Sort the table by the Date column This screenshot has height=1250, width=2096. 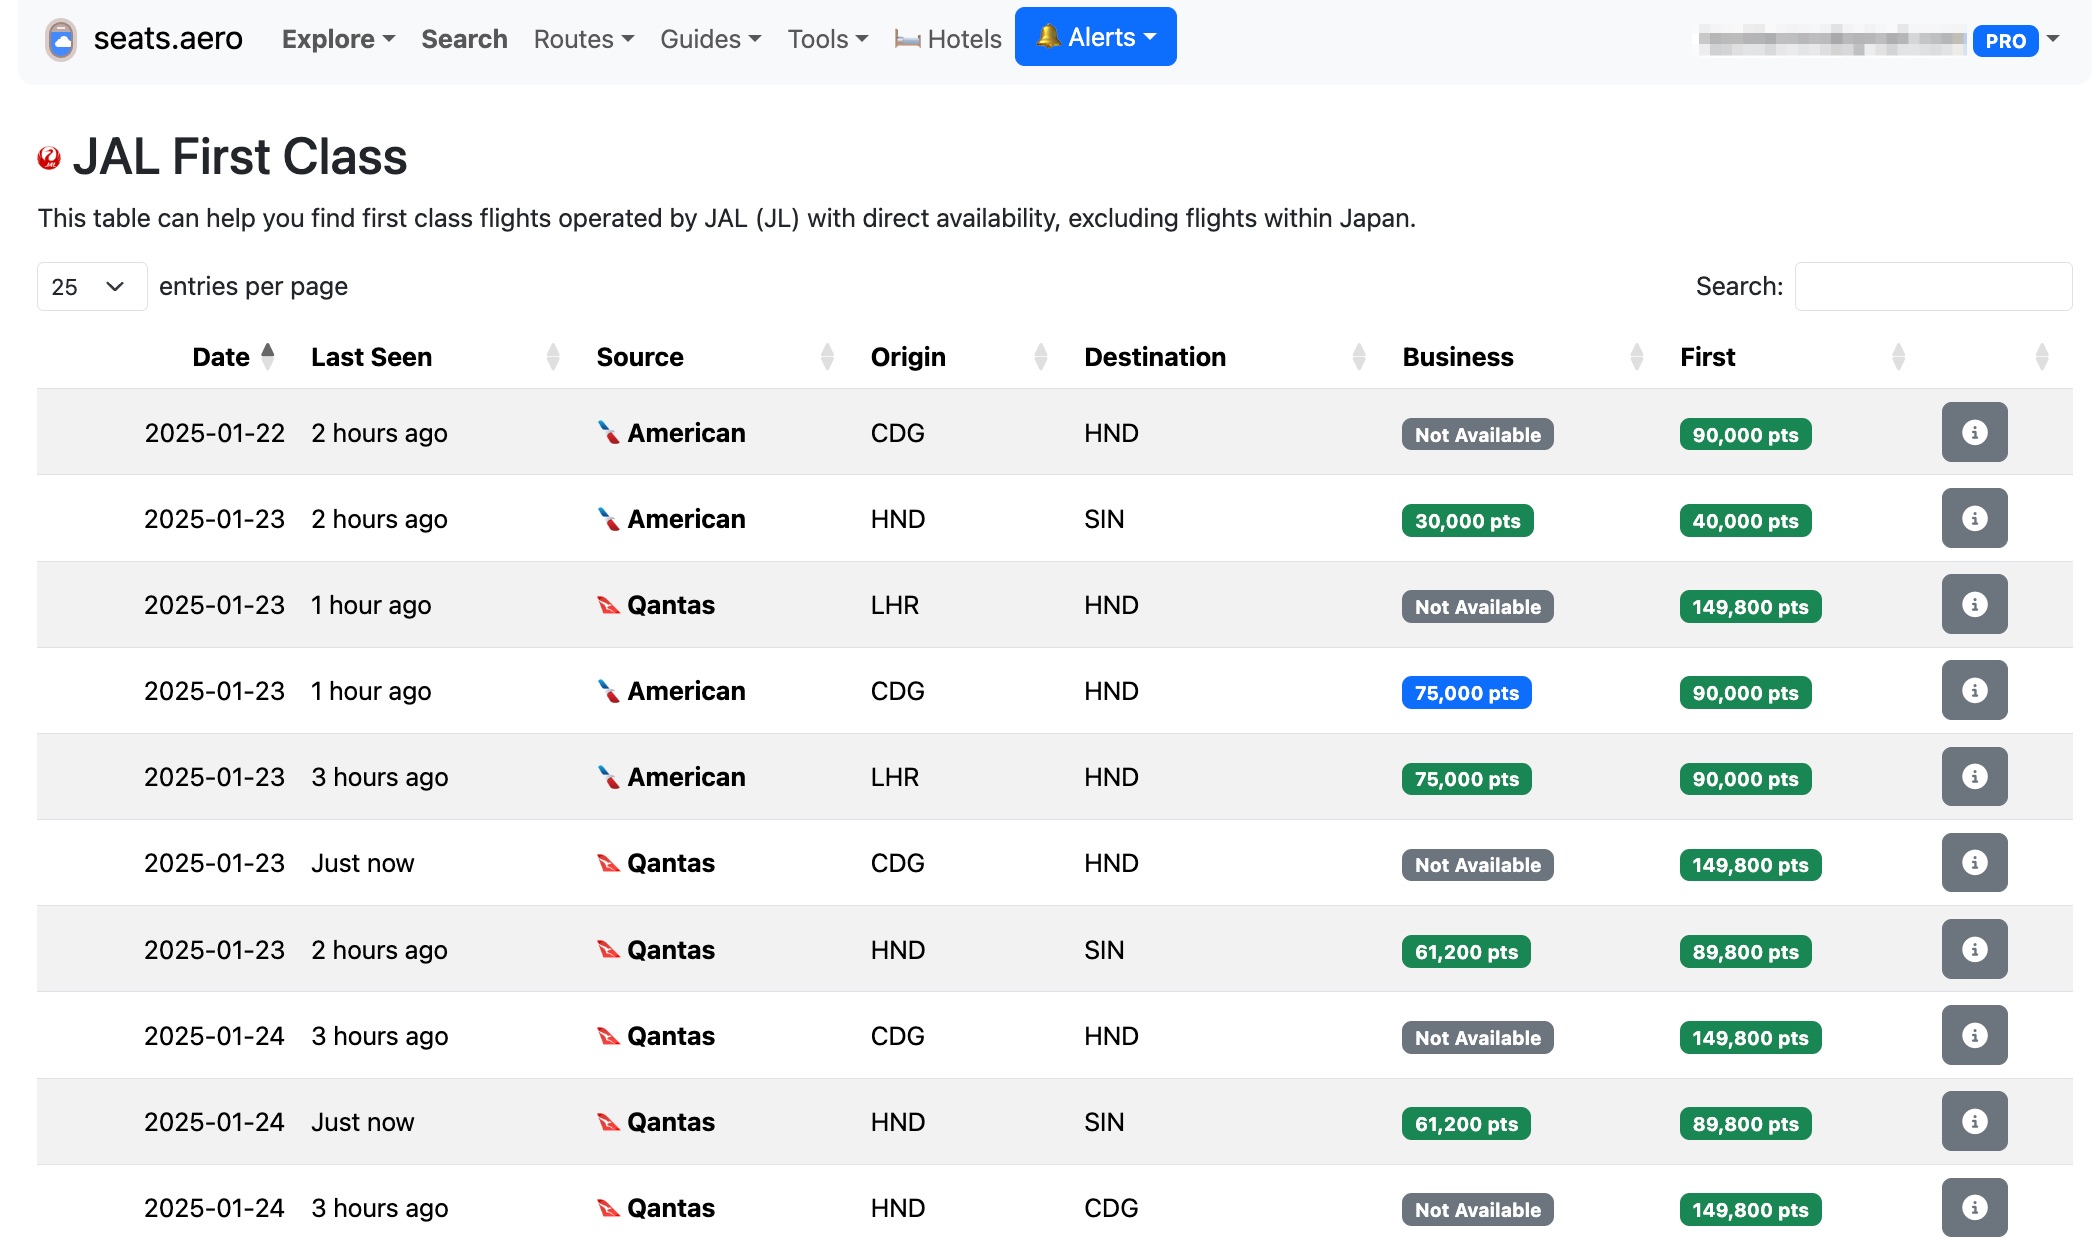coord(221,356)
